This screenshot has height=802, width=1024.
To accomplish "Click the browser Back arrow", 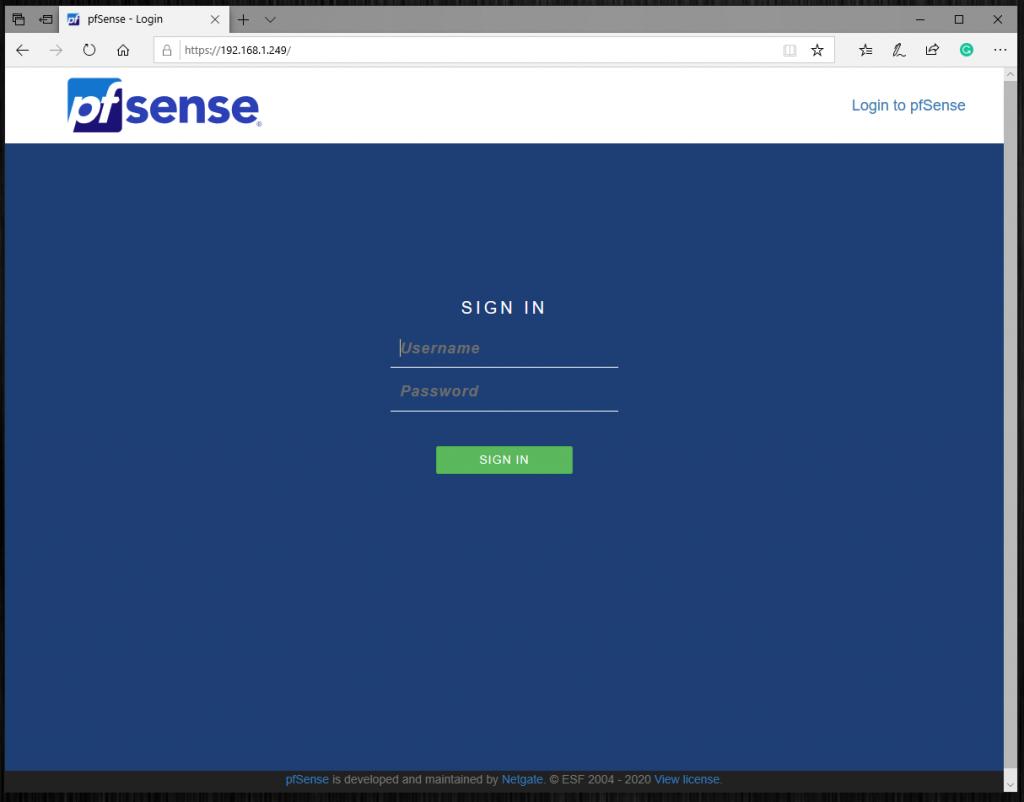I will coord(22,50).
